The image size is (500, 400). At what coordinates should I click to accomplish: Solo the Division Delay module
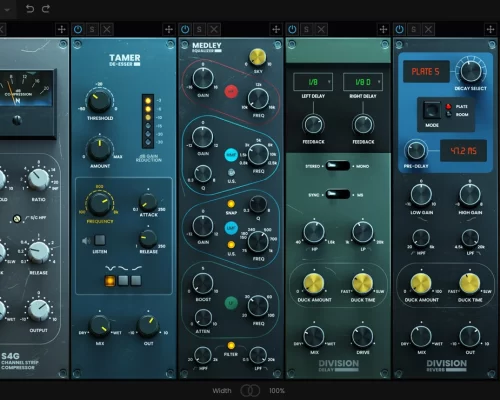[x=306, y=29]
